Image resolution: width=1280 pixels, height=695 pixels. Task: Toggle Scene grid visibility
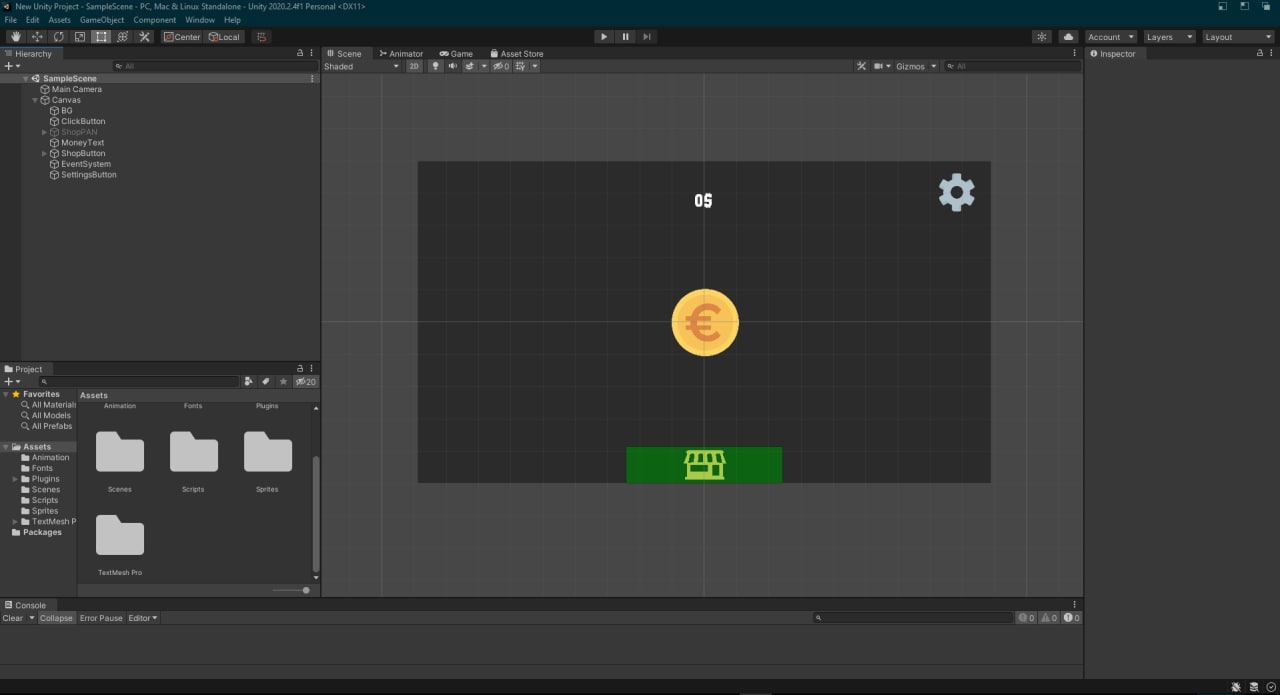pos(521,66)
